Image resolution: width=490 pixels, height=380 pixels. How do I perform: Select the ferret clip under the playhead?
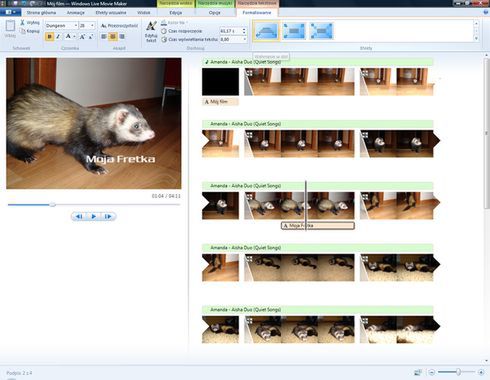299,206
